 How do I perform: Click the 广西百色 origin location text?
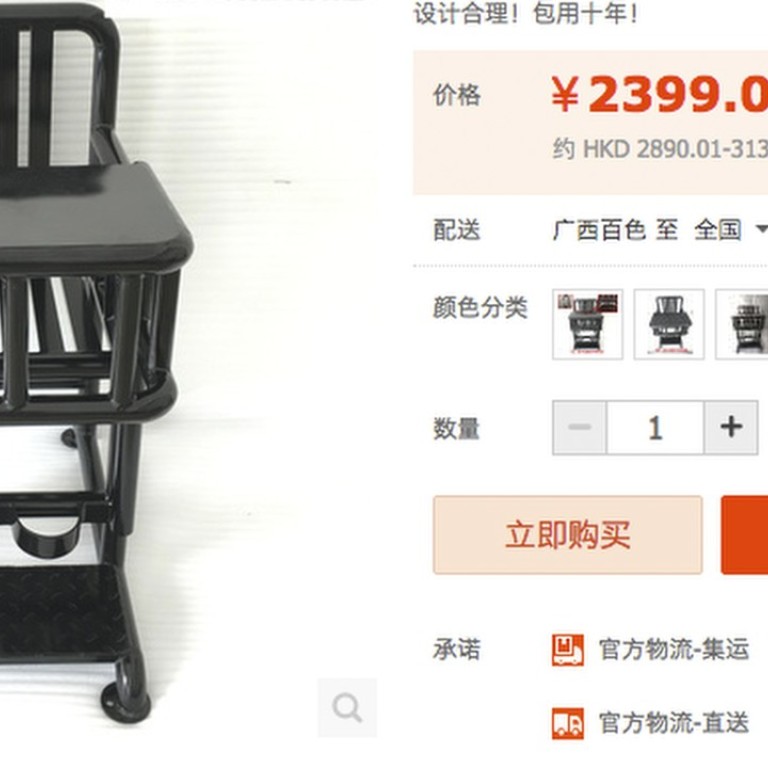click(599, 230)
